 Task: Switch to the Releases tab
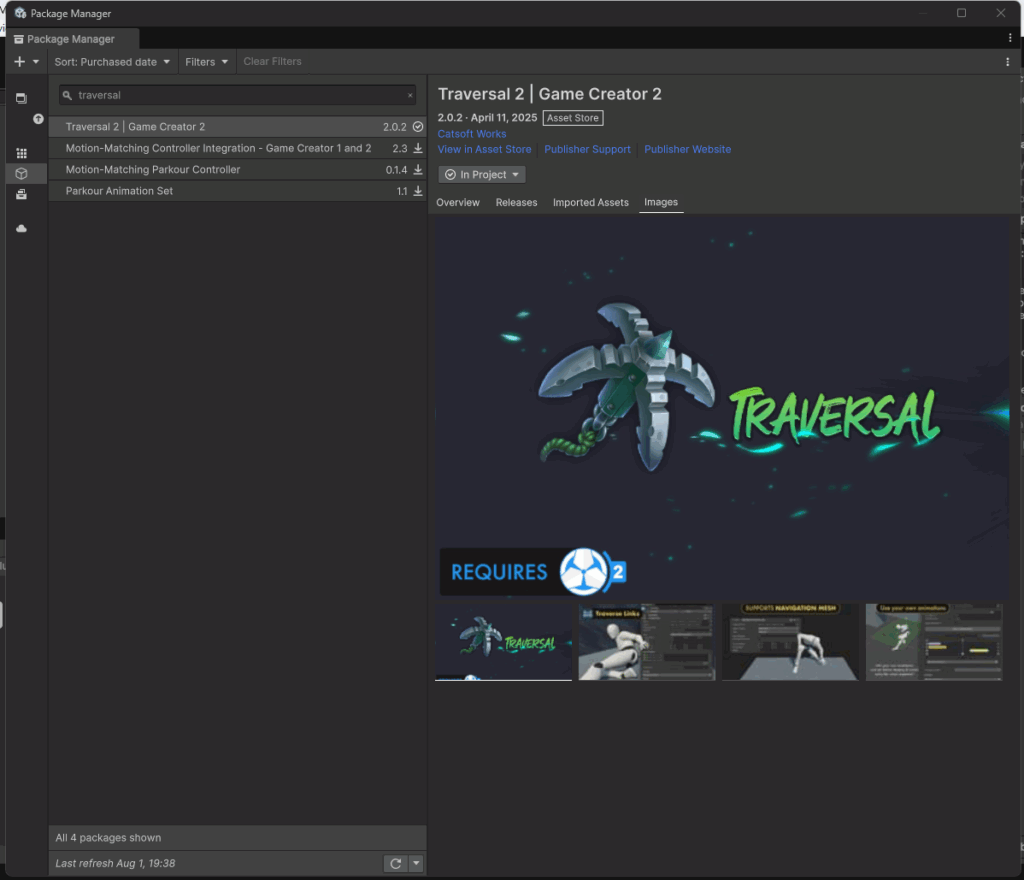click(x=516, y=202)
